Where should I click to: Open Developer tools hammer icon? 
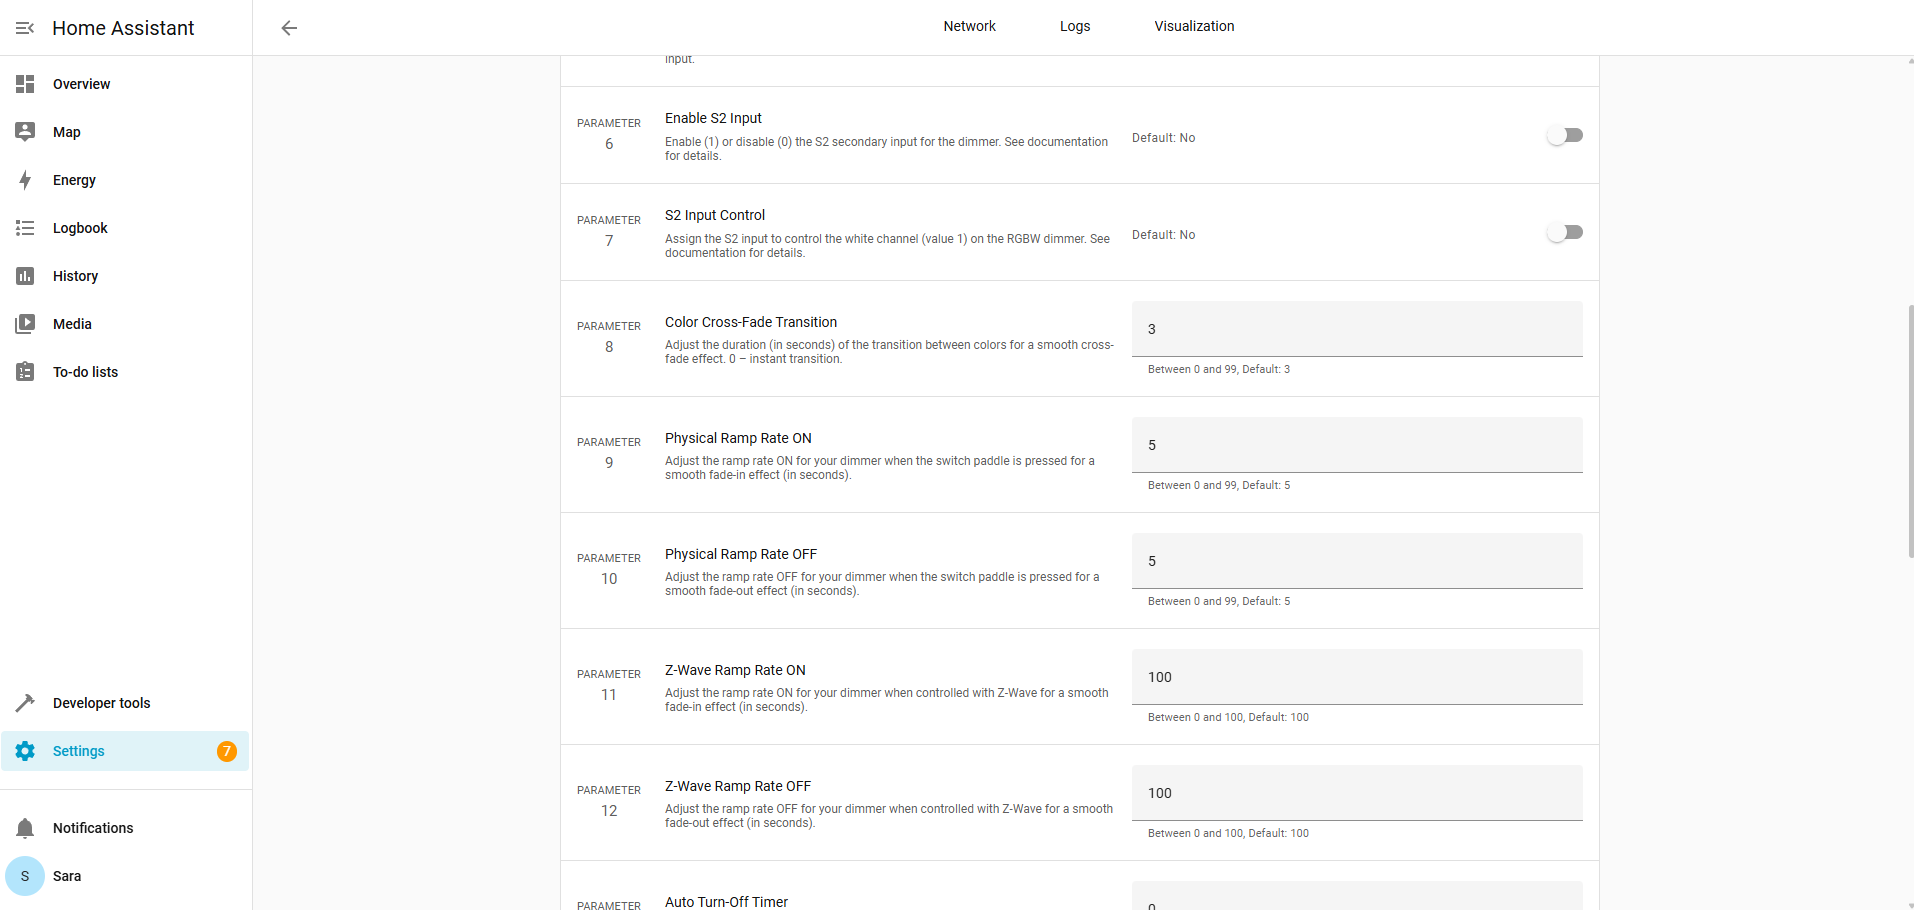(x=25, y=703)
